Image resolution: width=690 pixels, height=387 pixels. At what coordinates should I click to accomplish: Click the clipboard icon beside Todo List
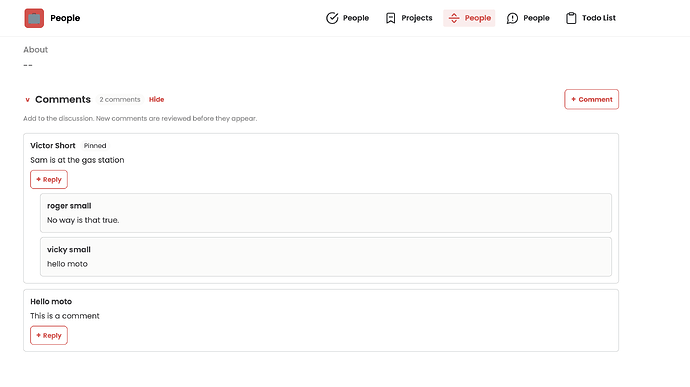coord(571,18)
